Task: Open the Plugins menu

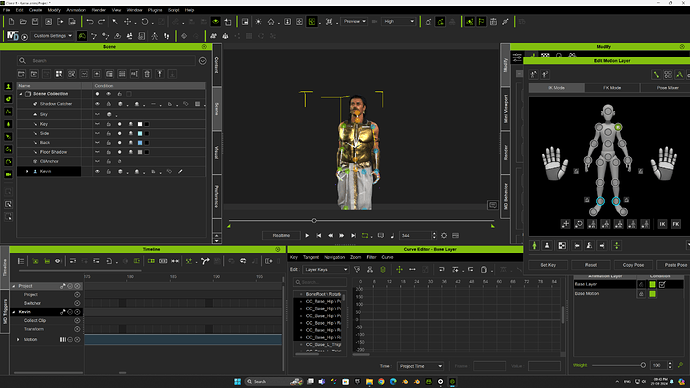Action: click(155, 10)
